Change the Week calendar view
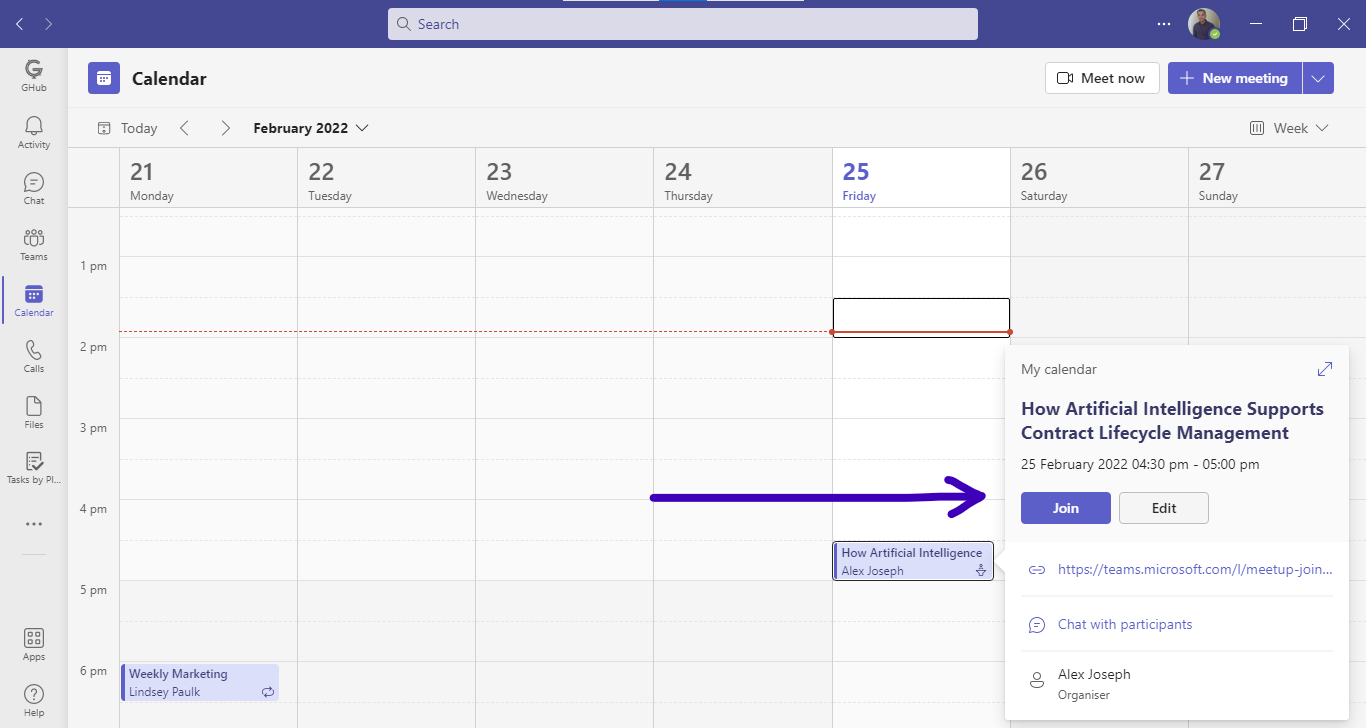 (1289, 128)
